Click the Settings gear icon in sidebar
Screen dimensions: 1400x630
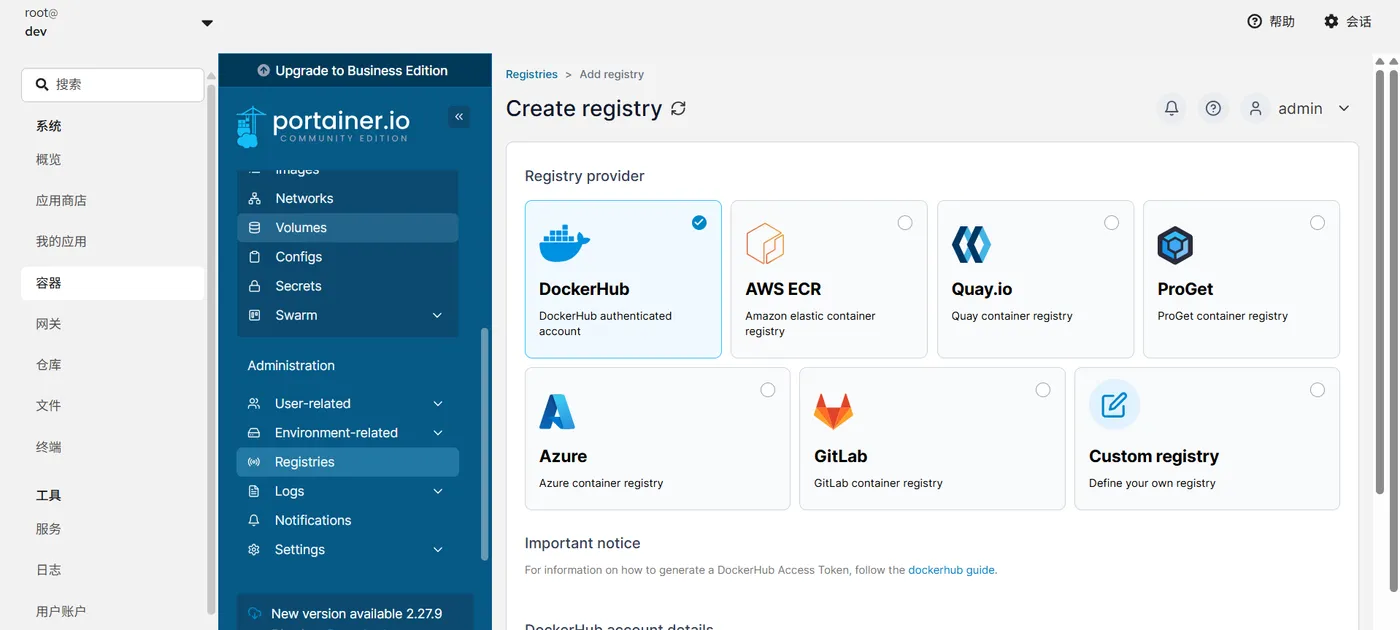254,550
